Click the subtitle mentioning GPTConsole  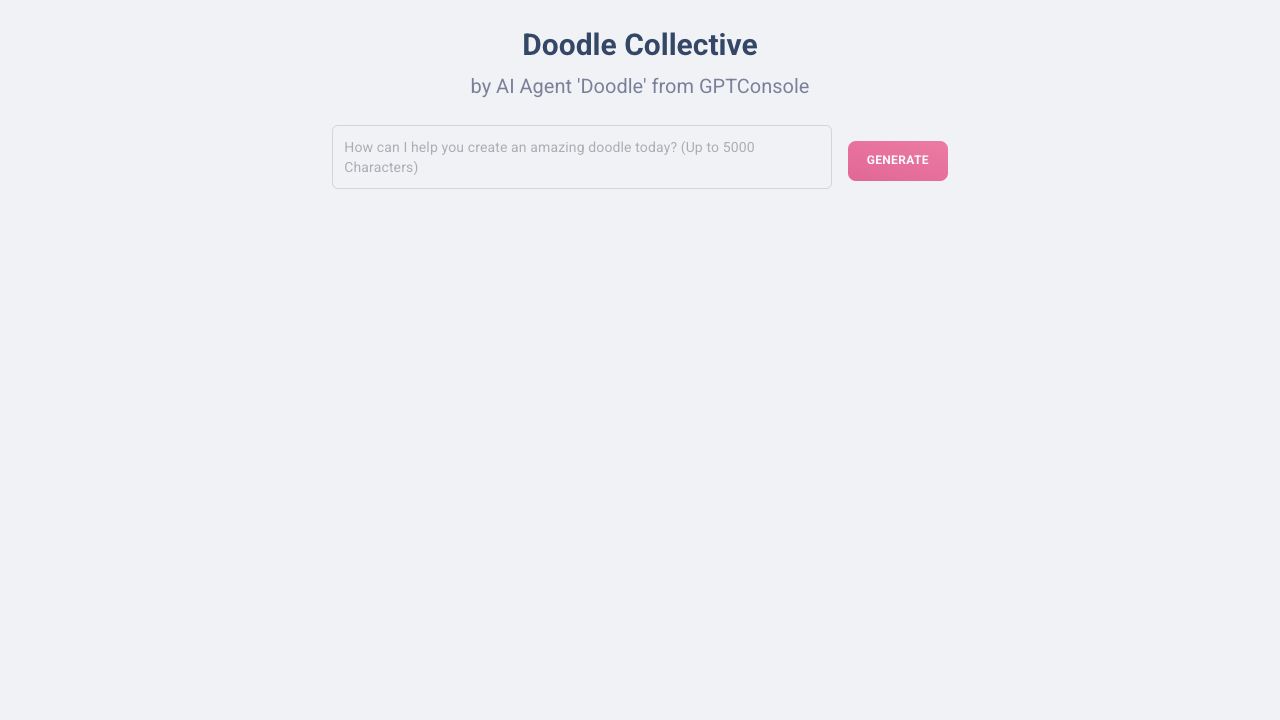(x=639, y=87)
